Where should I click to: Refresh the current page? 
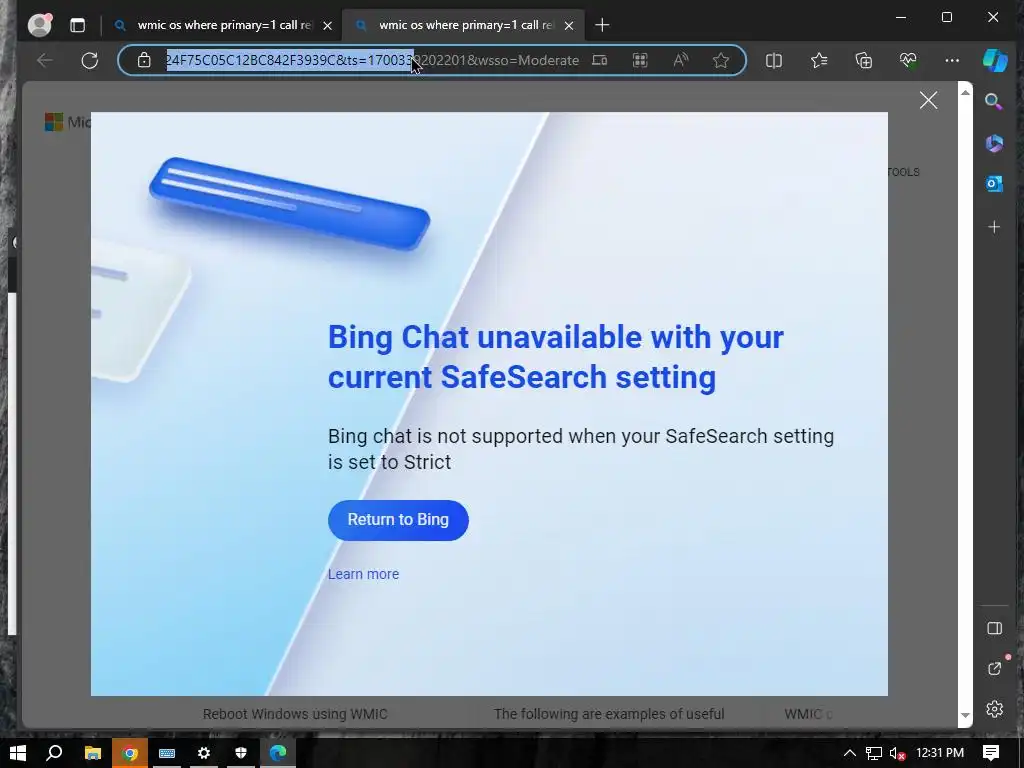click(89, 61)
